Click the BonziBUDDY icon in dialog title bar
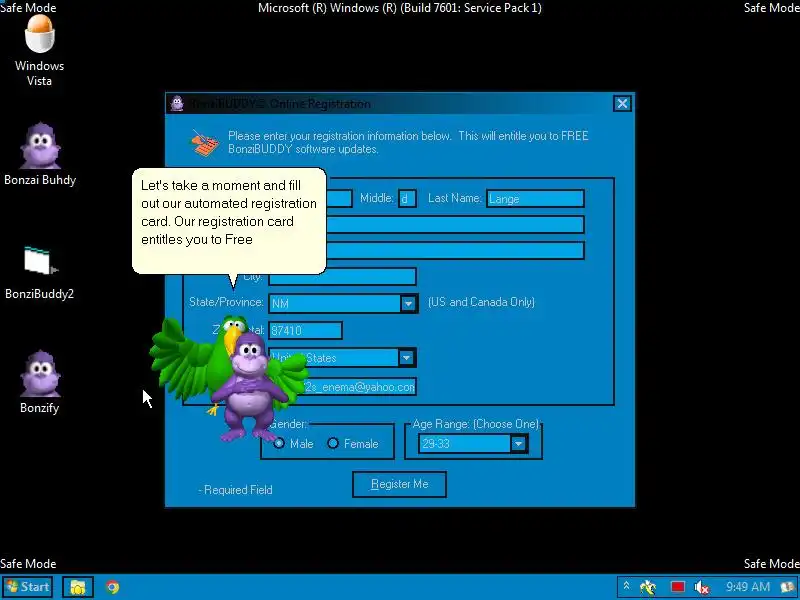The width and height of the screenshot is (800, 600). 177,104
